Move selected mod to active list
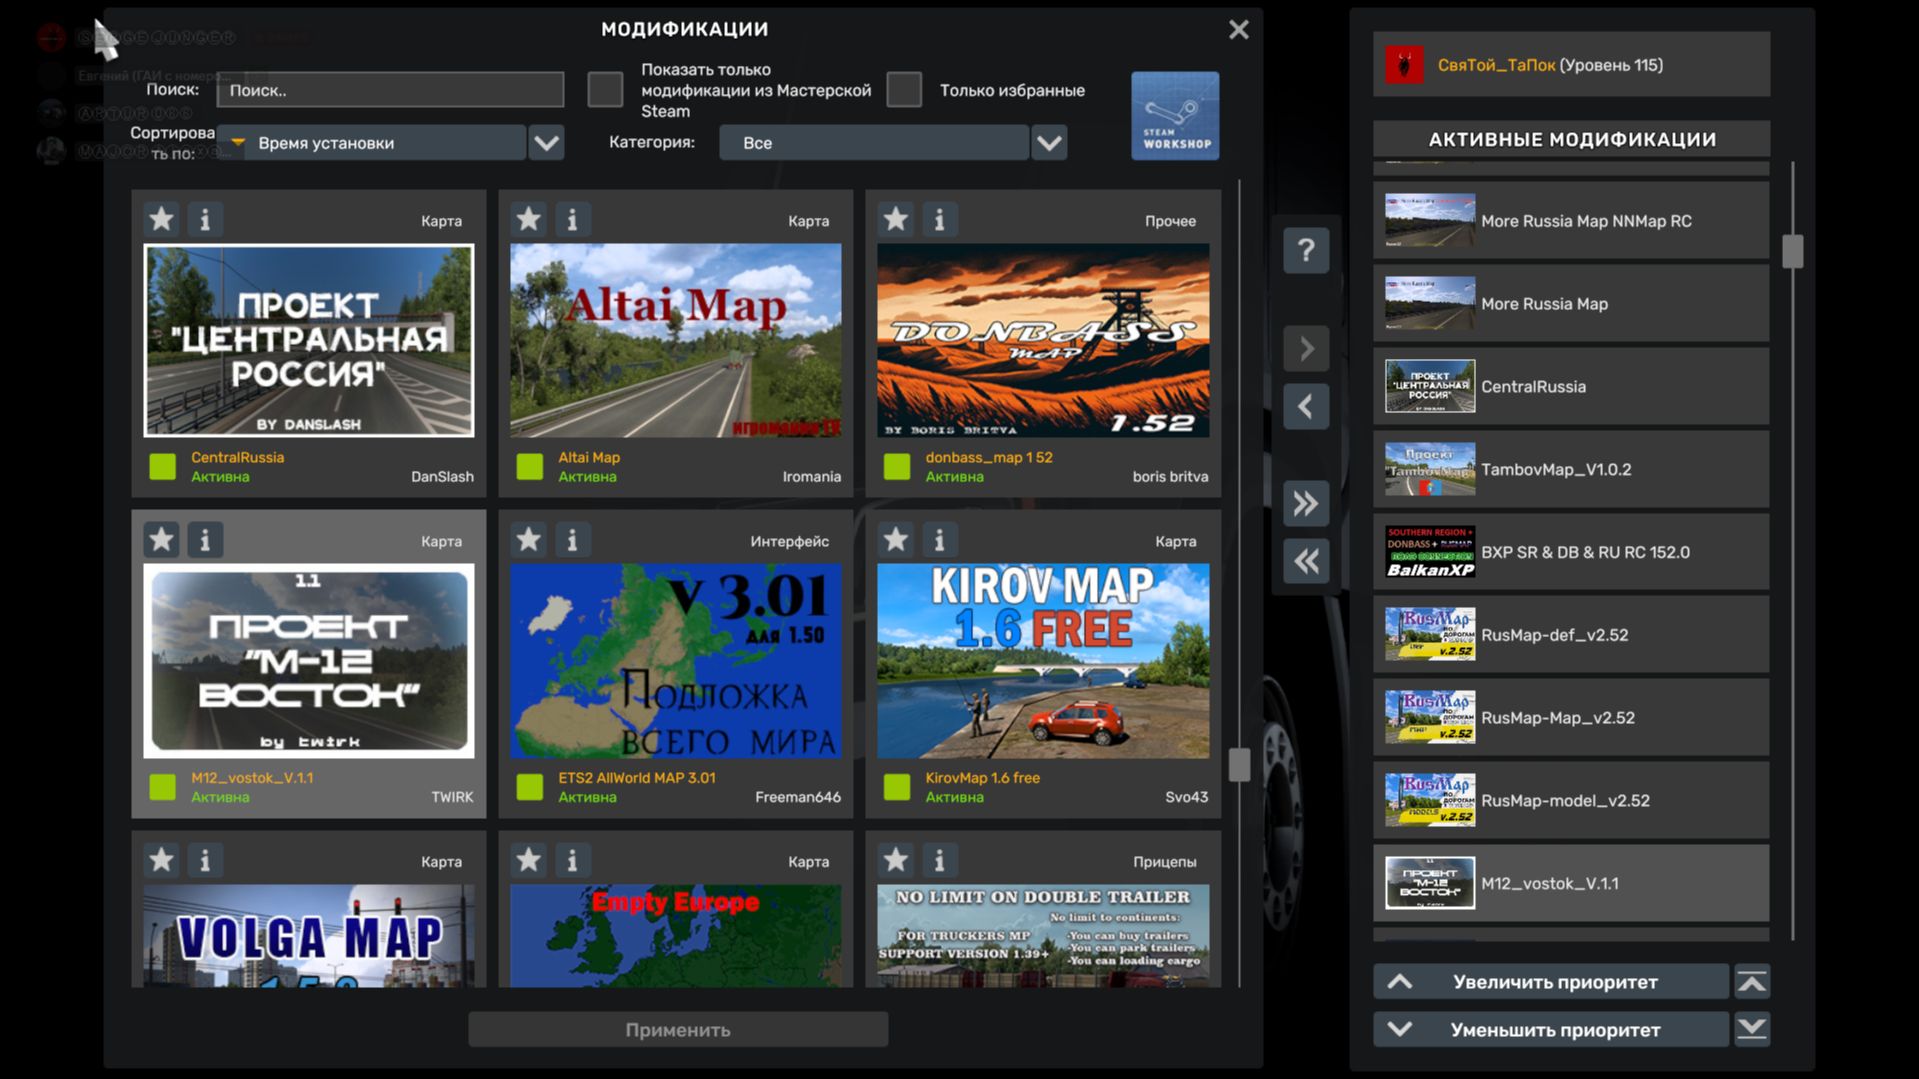This screenshot has width=1919, height=1079. [1306, 349]
